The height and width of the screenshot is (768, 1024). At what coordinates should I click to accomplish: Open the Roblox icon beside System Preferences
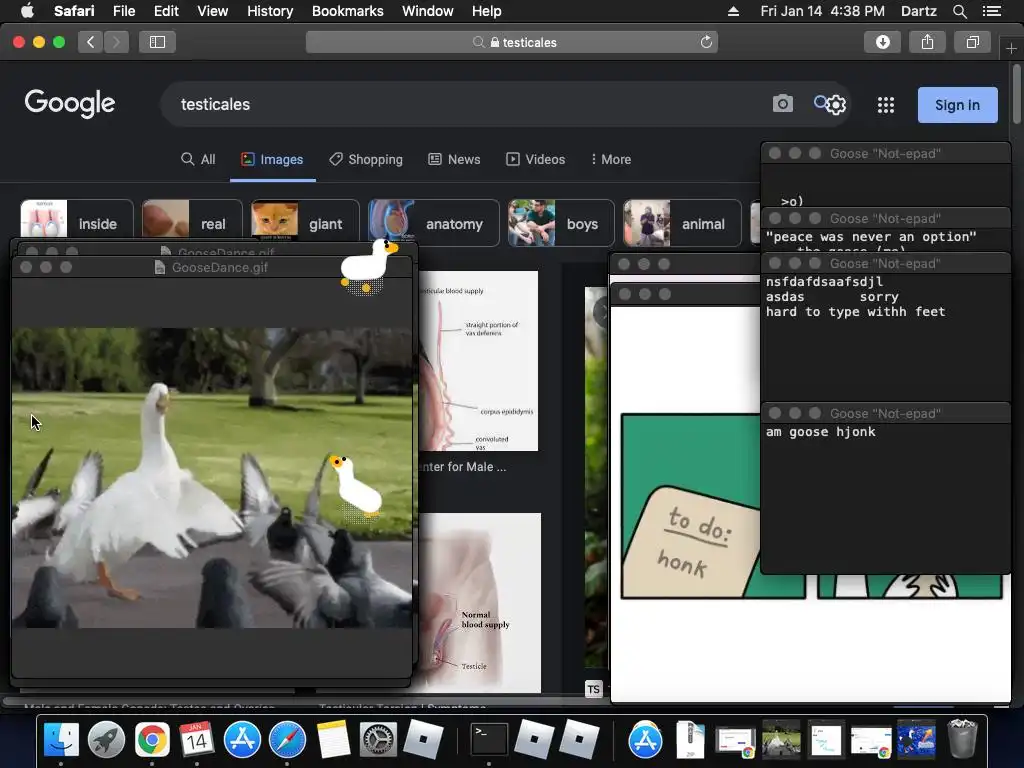click(423, 740)
